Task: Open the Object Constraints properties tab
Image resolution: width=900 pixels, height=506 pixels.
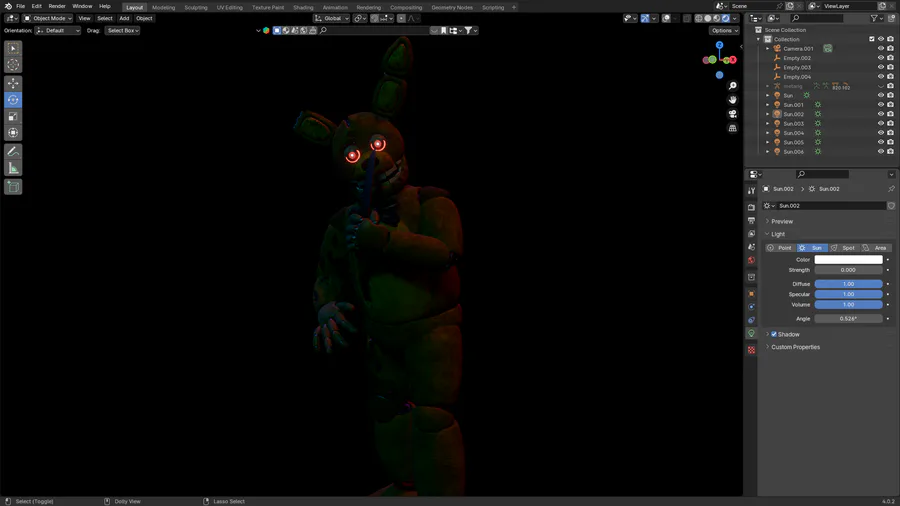Action: [751, 320]
